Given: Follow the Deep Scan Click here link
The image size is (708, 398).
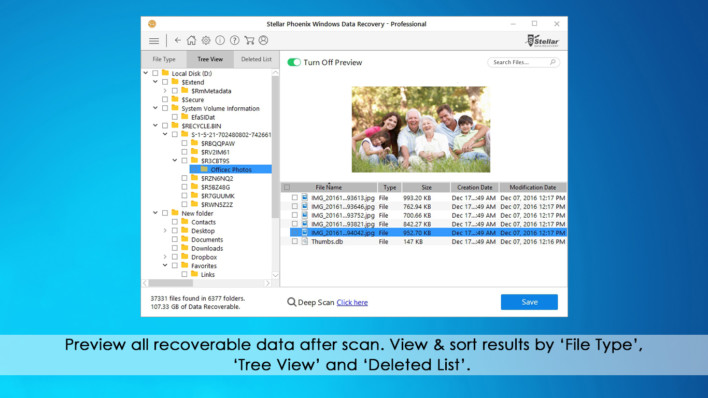Looking at the screenshot, I should (x=352, y=303).
